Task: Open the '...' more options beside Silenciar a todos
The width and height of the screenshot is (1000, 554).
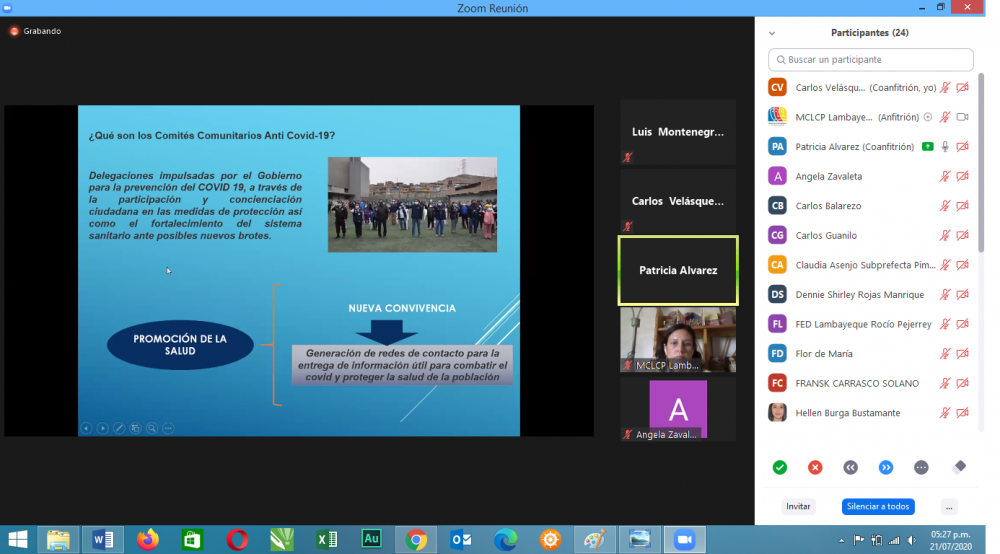Action: (x=949, y=507)
